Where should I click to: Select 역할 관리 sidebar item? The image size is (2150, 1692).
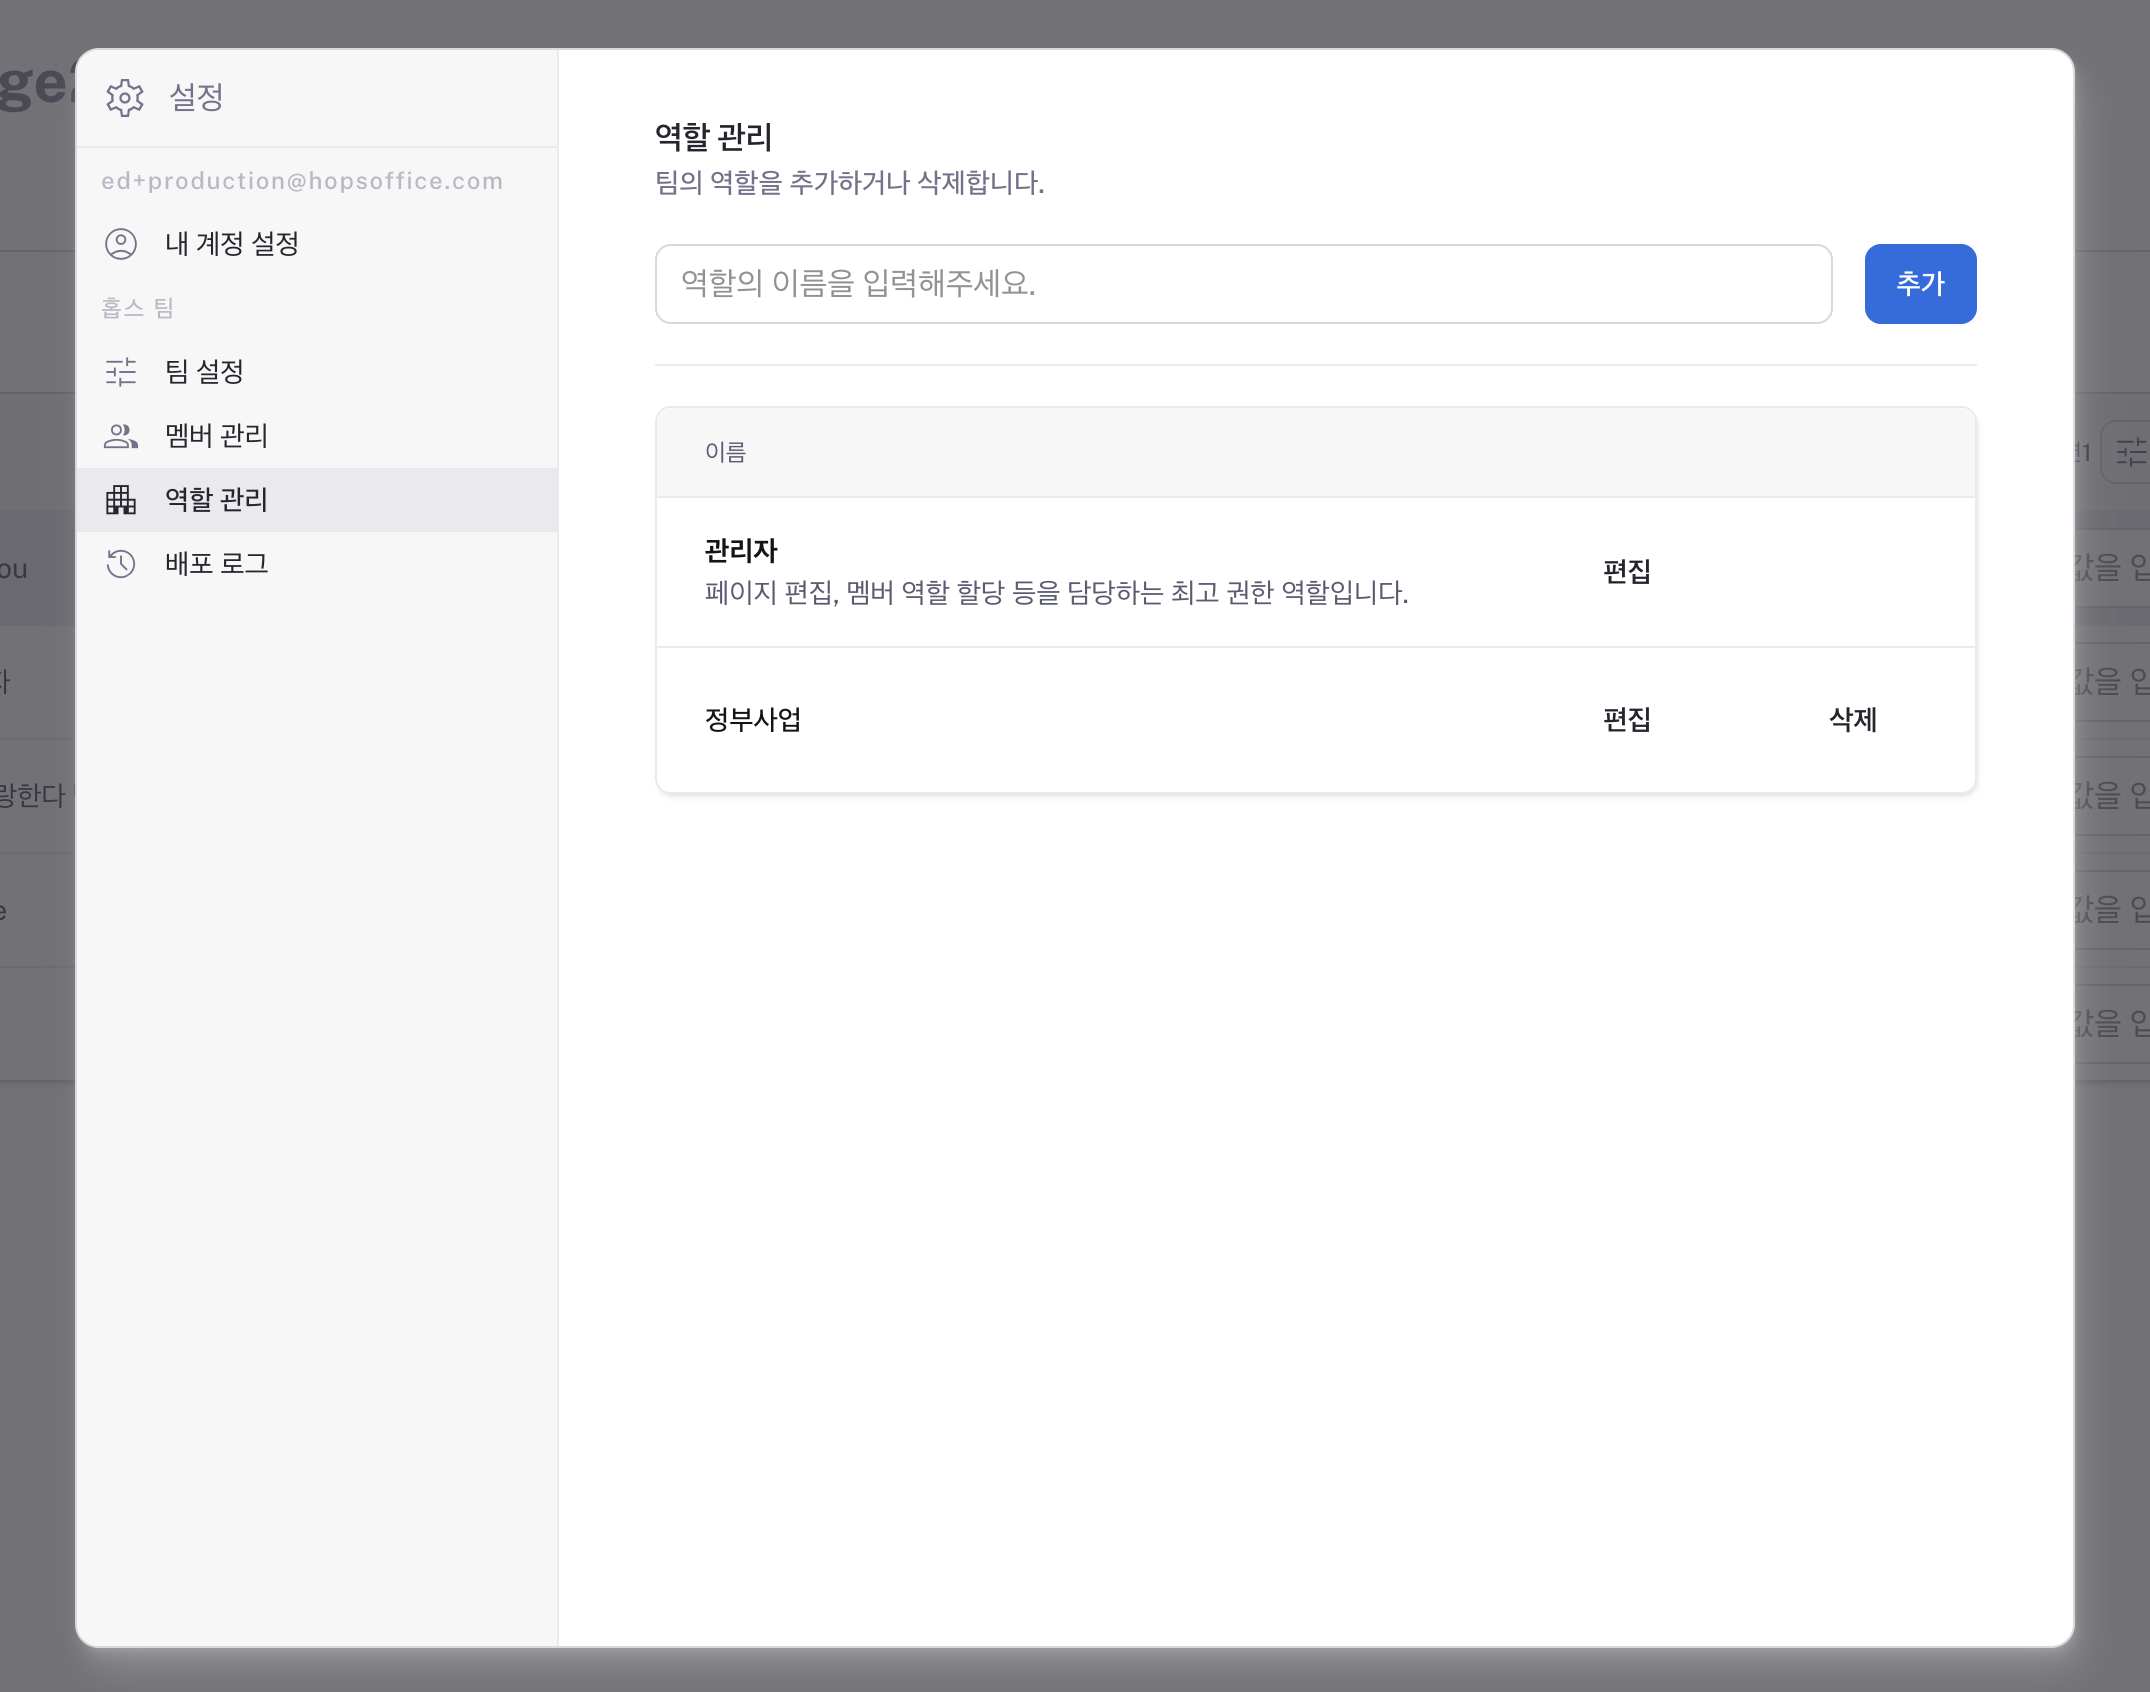coord(317,500)
